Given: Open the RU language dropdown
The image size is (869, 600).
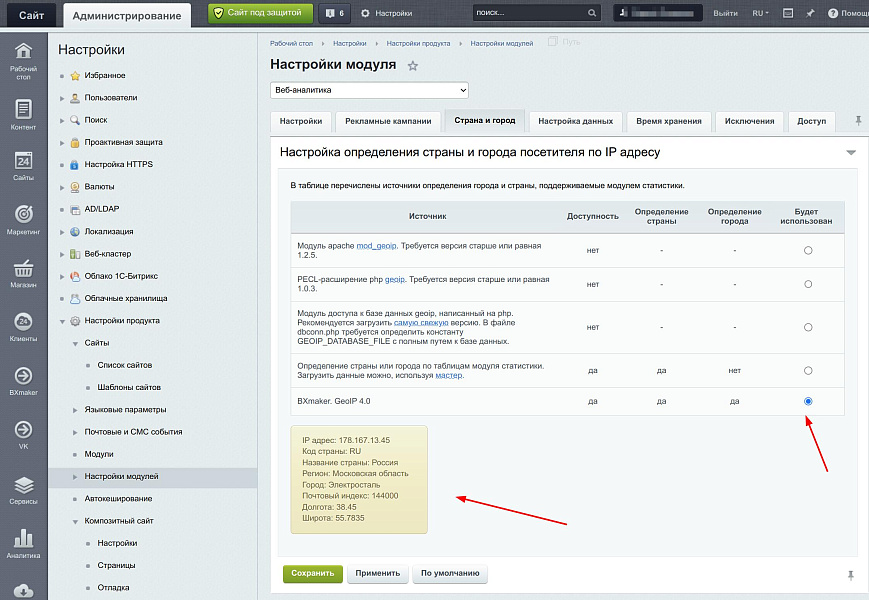Looking at the screenshot, I should tap(760, 13).
